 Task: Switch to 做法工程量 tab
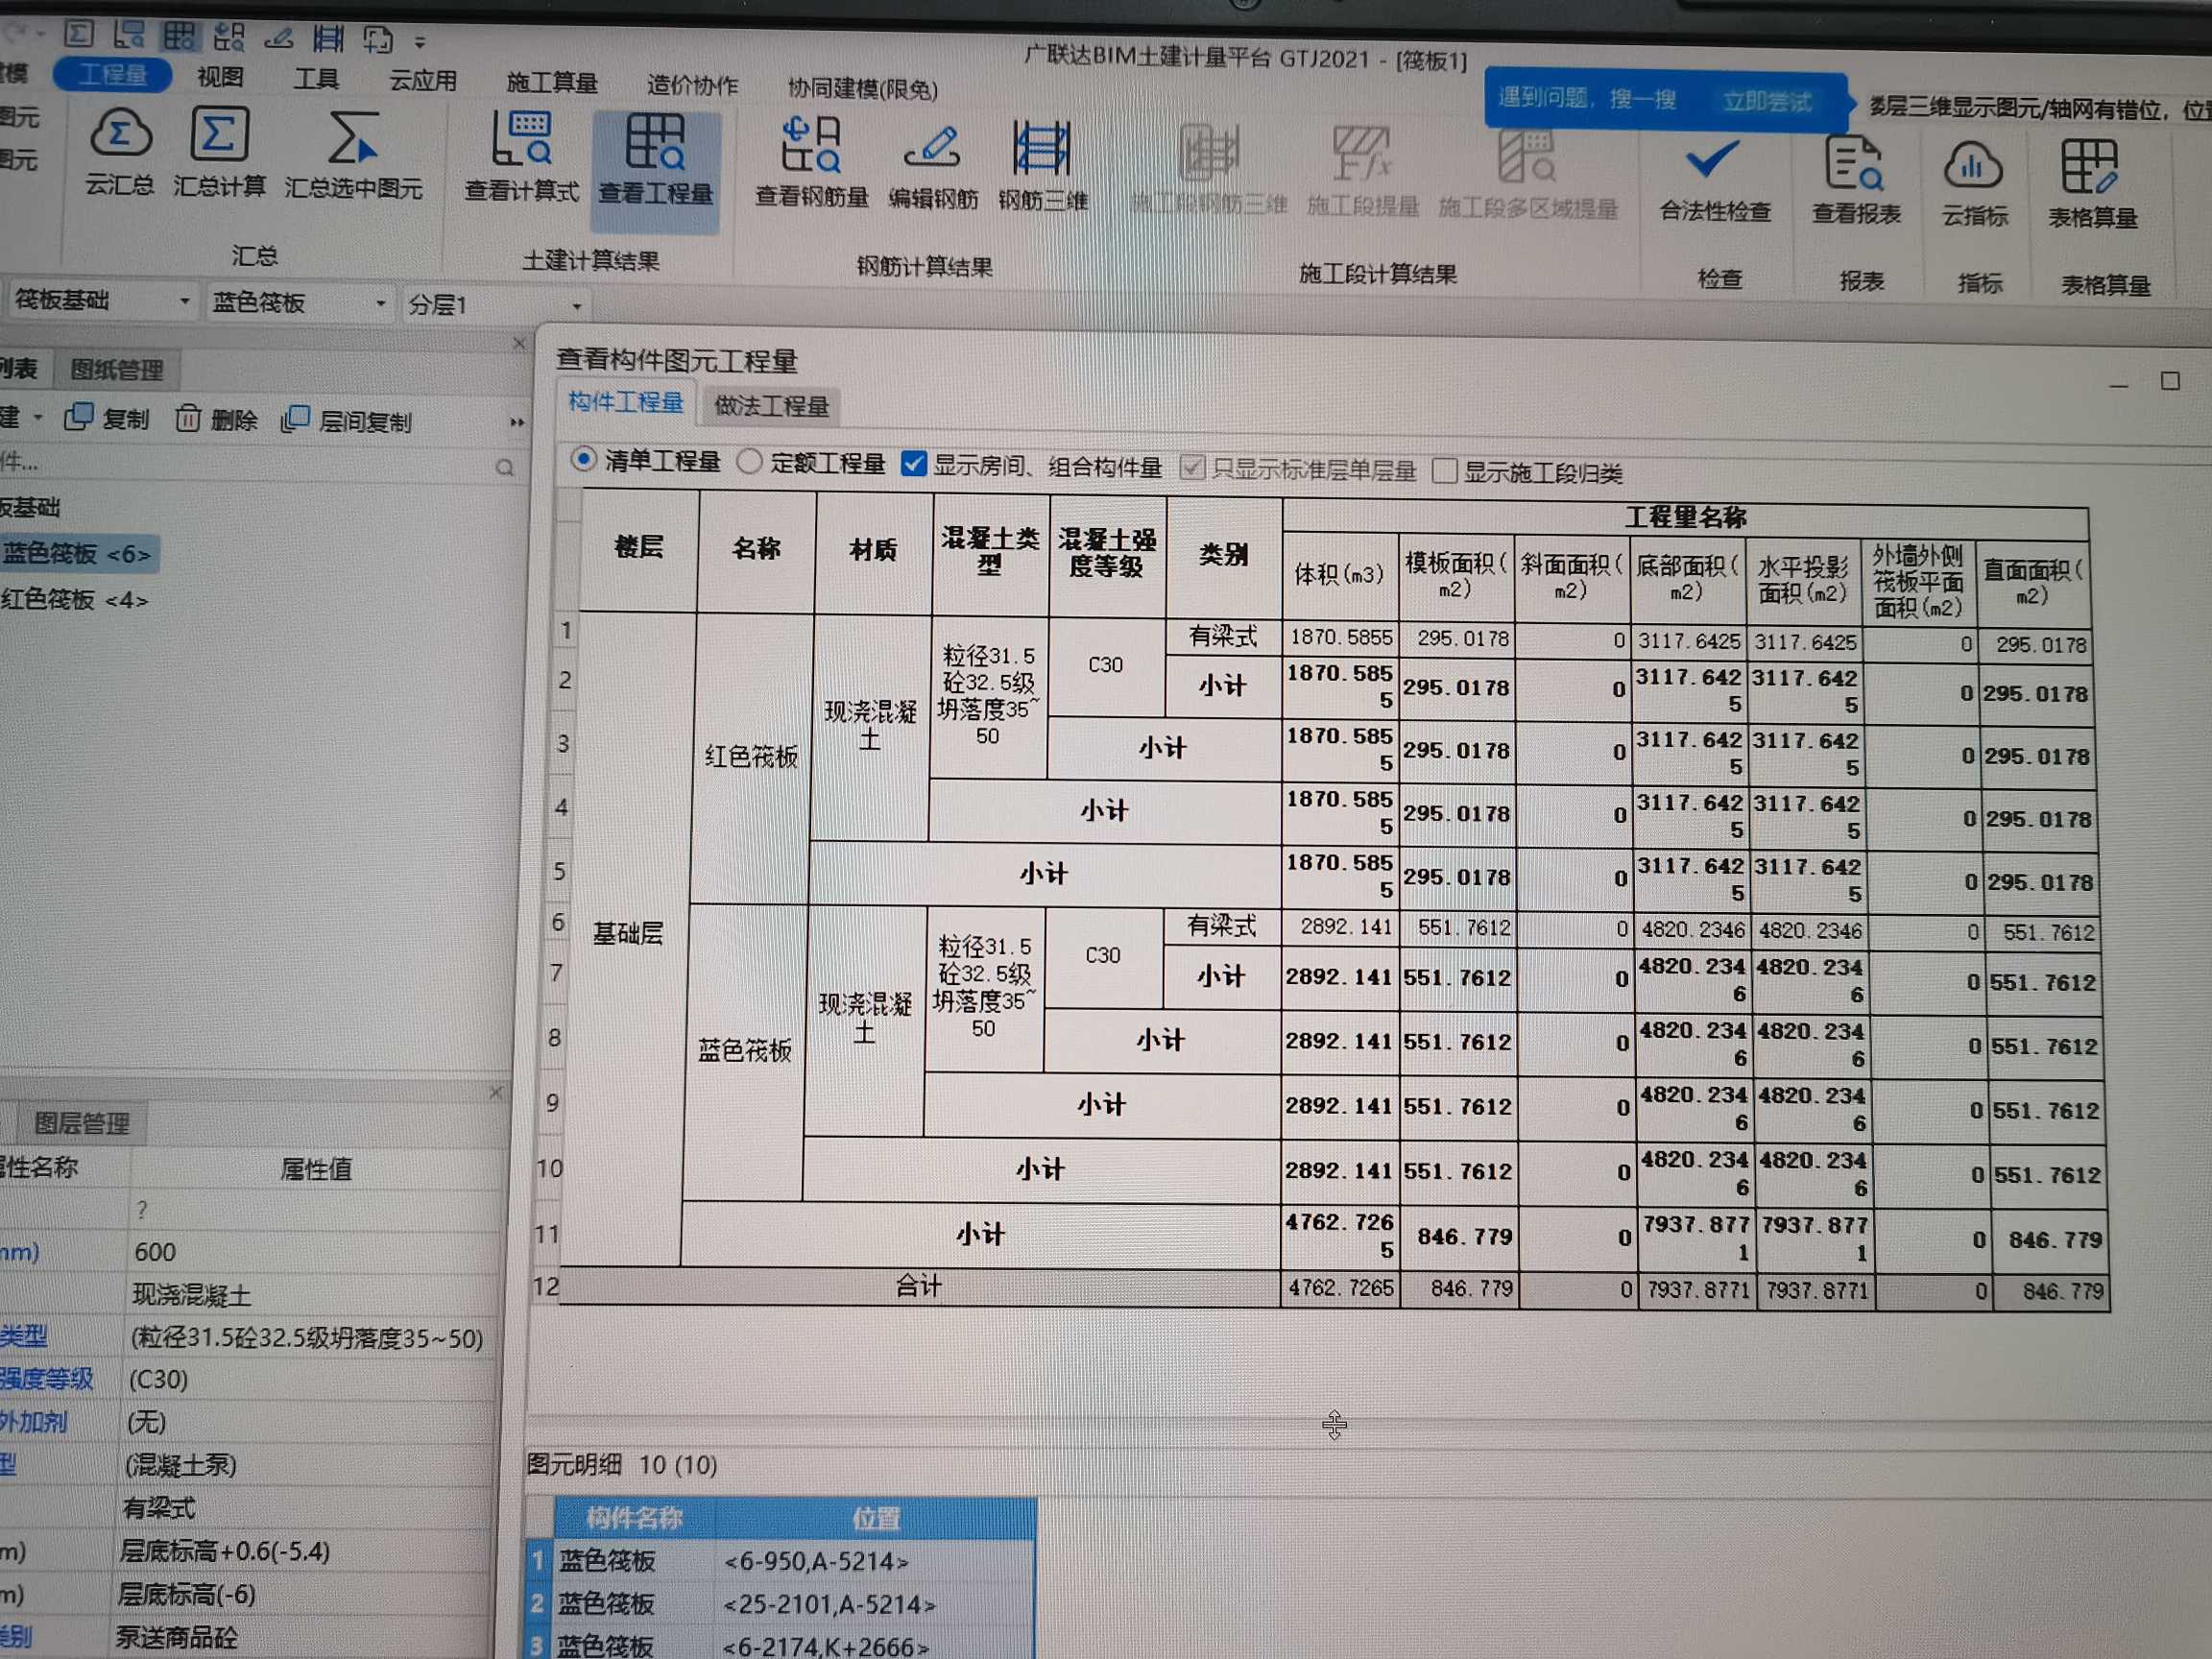coord(771,406)
